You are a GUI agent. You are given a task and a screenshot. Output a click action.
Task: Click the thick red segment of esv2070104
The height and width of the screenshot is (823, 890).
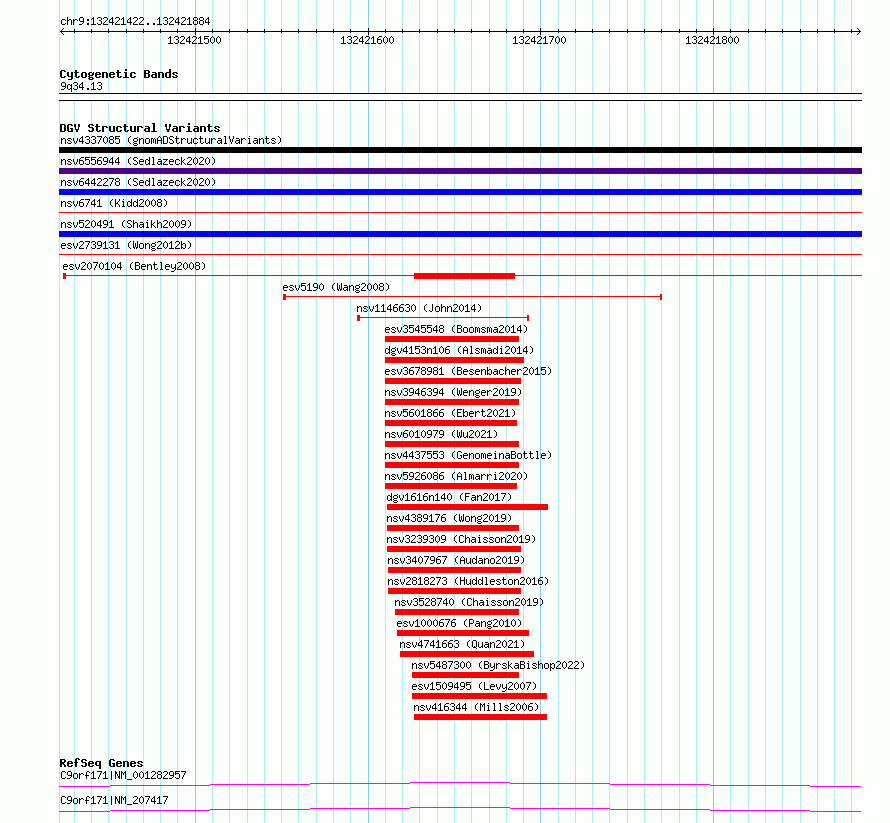pos(464,276)
